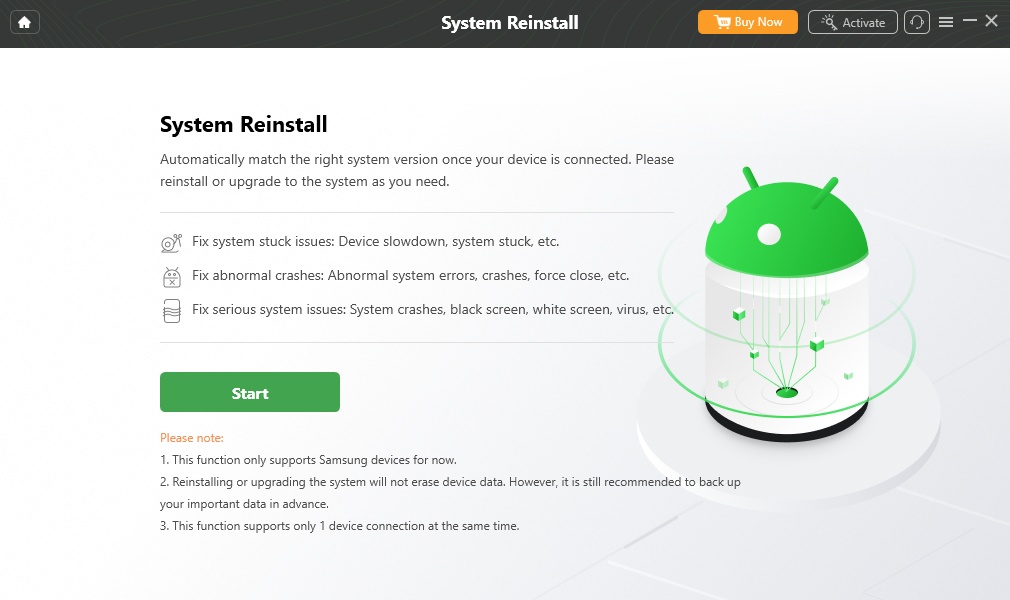The height and width of the screenshot is (600, 1010).
Task: Select the Fix abnormal crashes text line
Action: click(410, 275)
